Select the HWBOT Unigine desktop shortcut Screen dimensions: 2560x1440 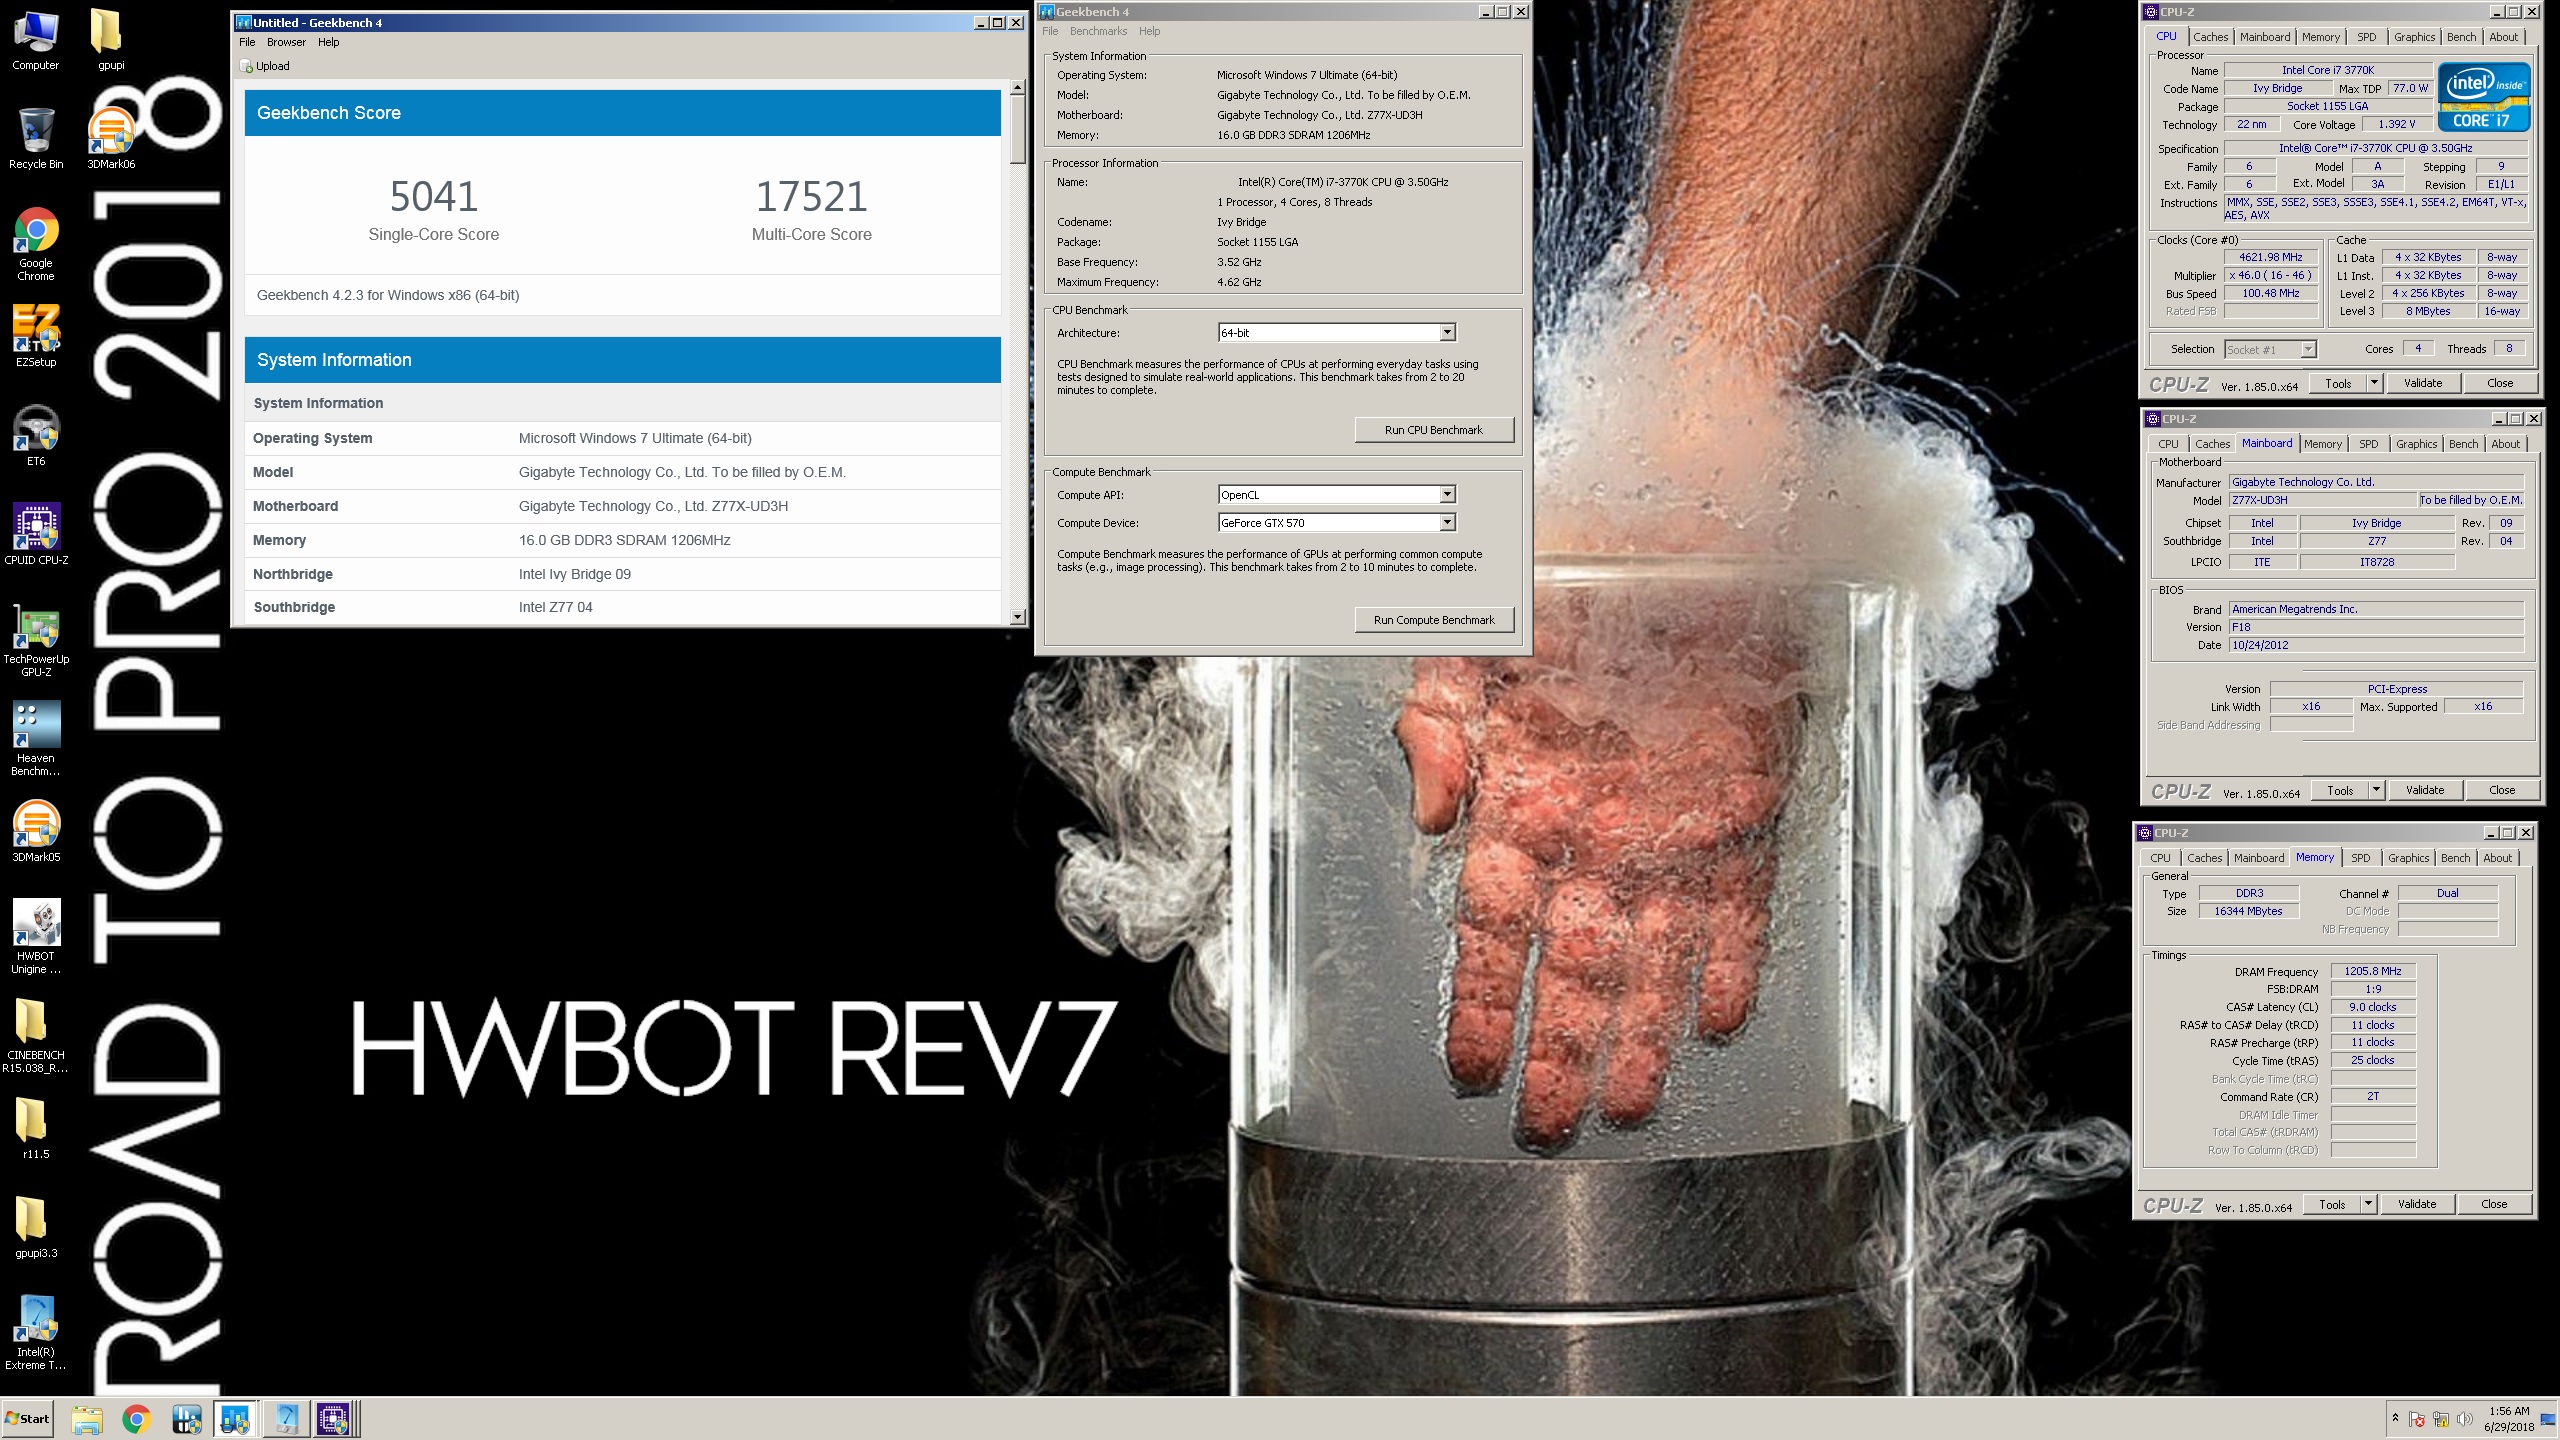pyautogui.click(x=36, y=937)
